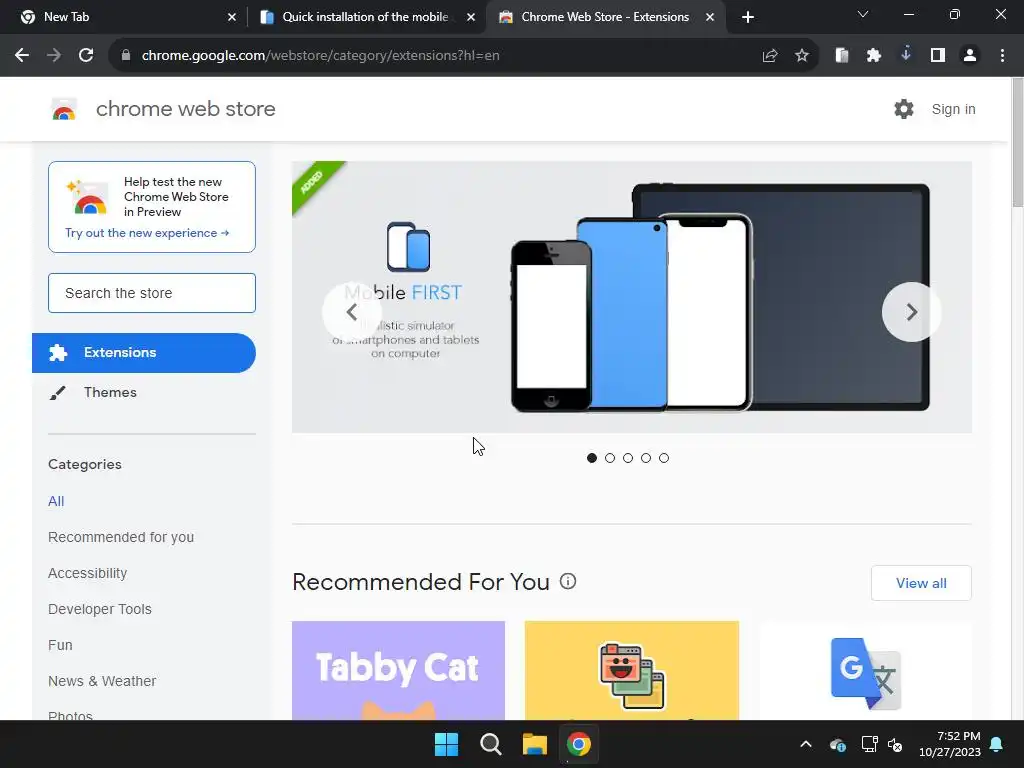This screenshot has height=768, width=1024.
Task: Select the third carousel dot
Action: (x=628, y=458)
